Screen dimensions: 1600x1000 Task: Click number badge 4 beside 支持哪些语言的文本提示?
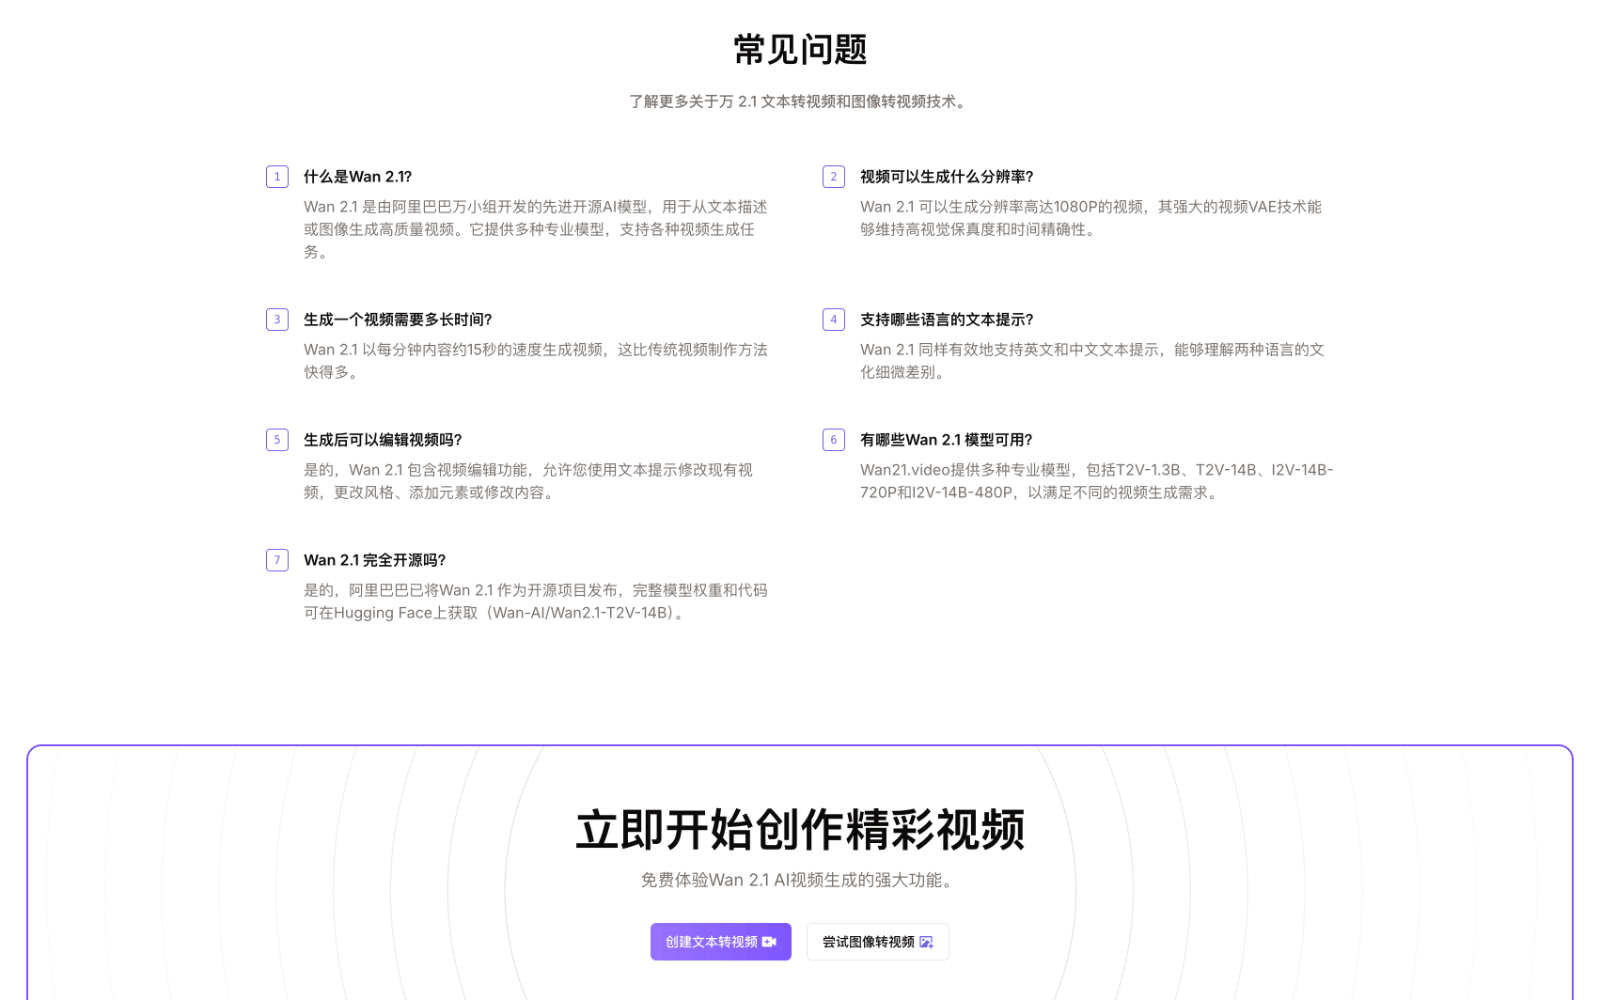pos(833,320)
